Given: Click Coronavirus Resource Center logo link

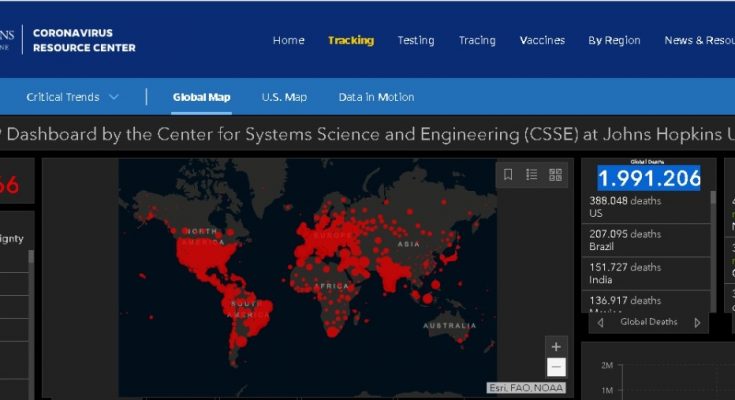Looking at the screenshot, I should pyautogui.click(x=84, y=40).
